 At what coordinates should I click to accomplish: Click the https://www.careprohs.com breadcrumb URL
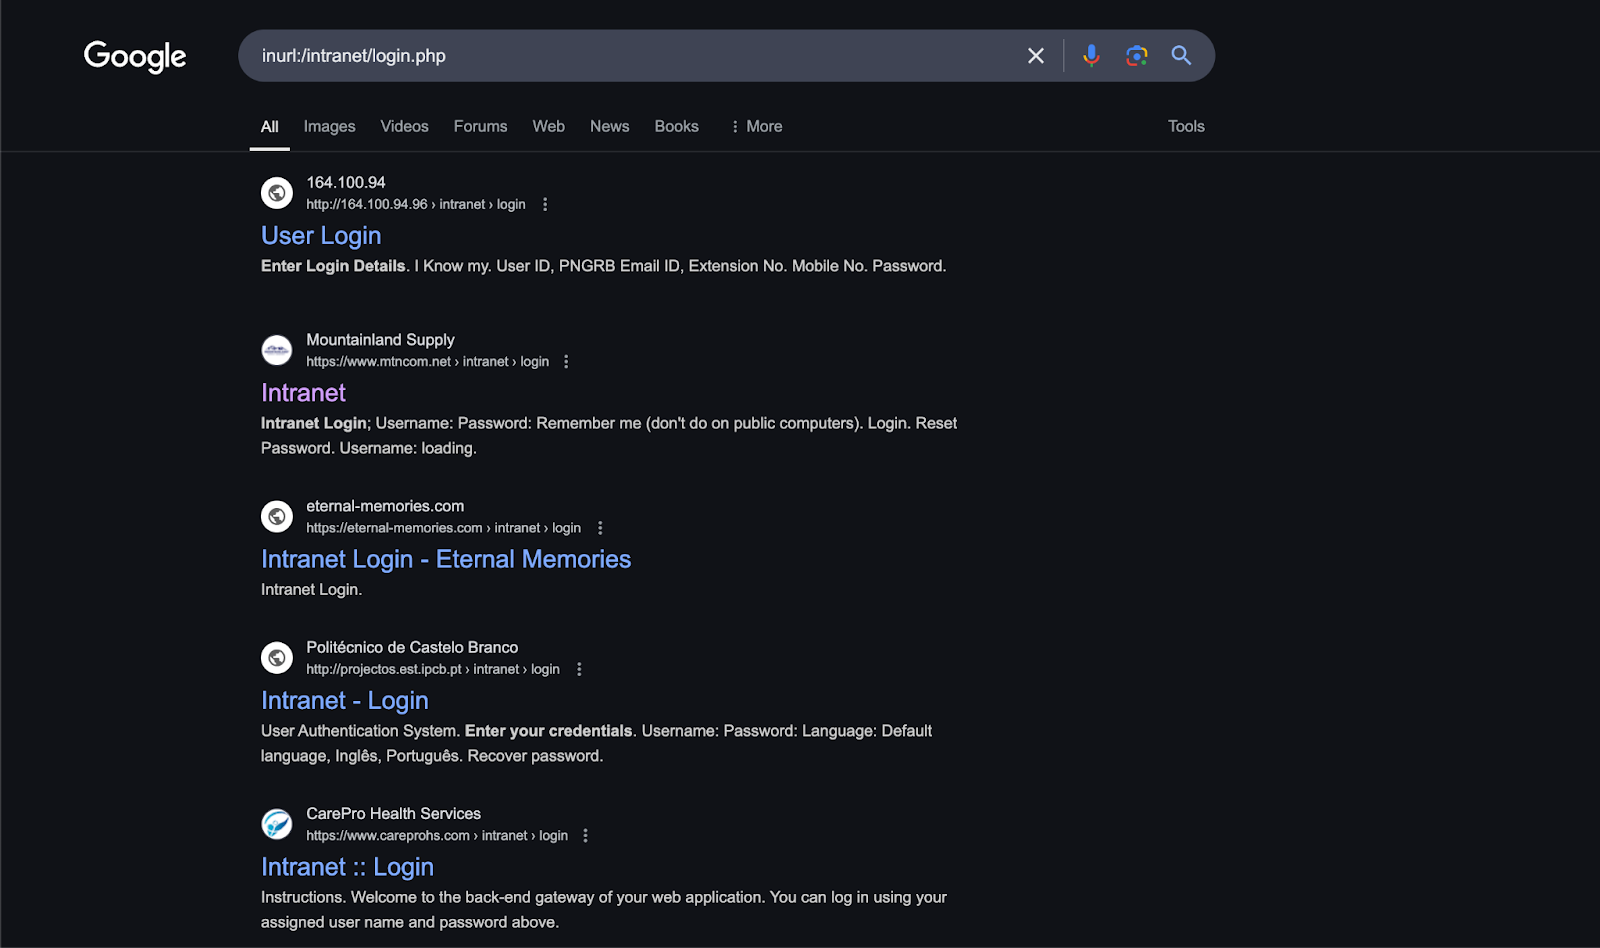(x=437, y=836)
